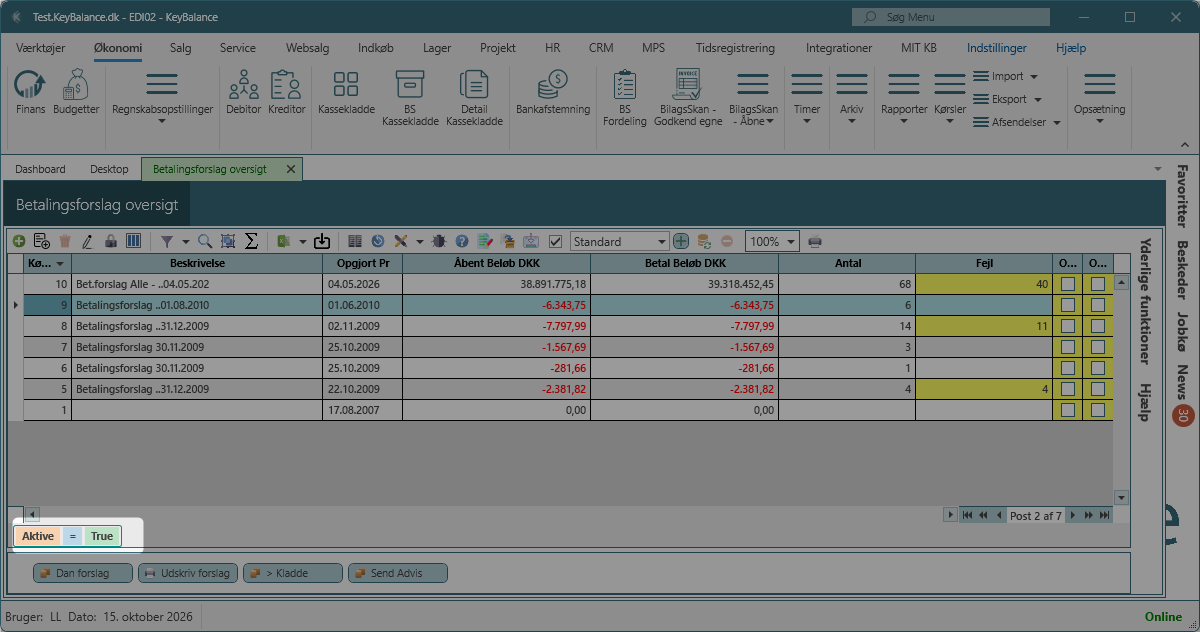1200x632 pixels.
Task: Click the bug icon in grid toolbar
Action: 439,241
